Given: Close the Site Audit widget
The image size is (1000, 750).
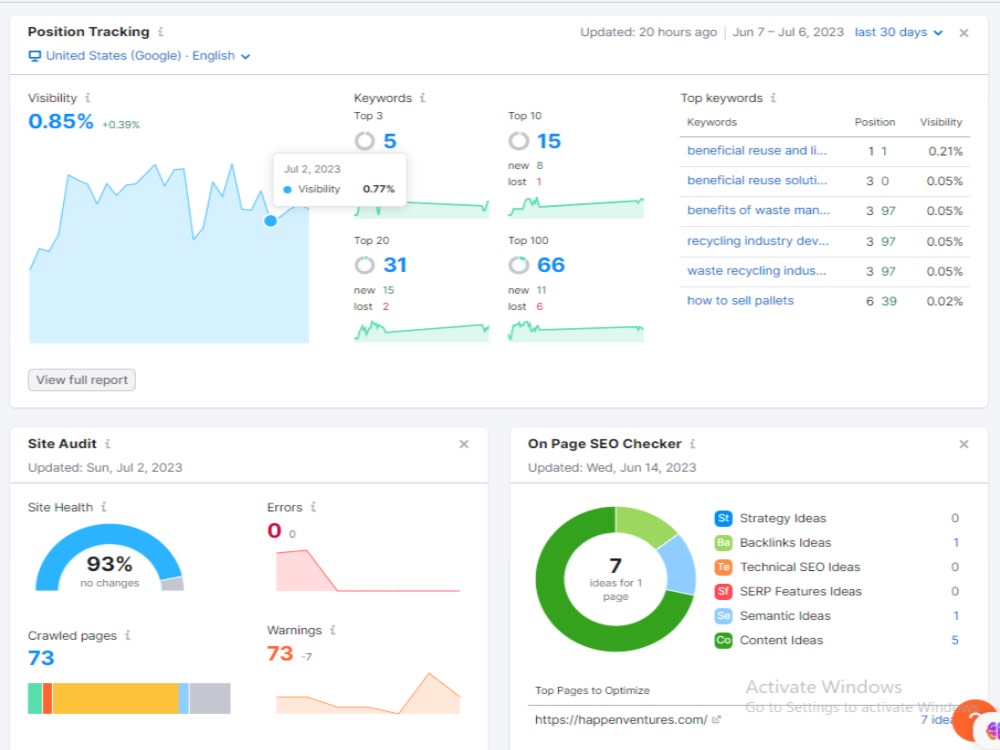Looking at the screenshot, I should coord(464,445).
